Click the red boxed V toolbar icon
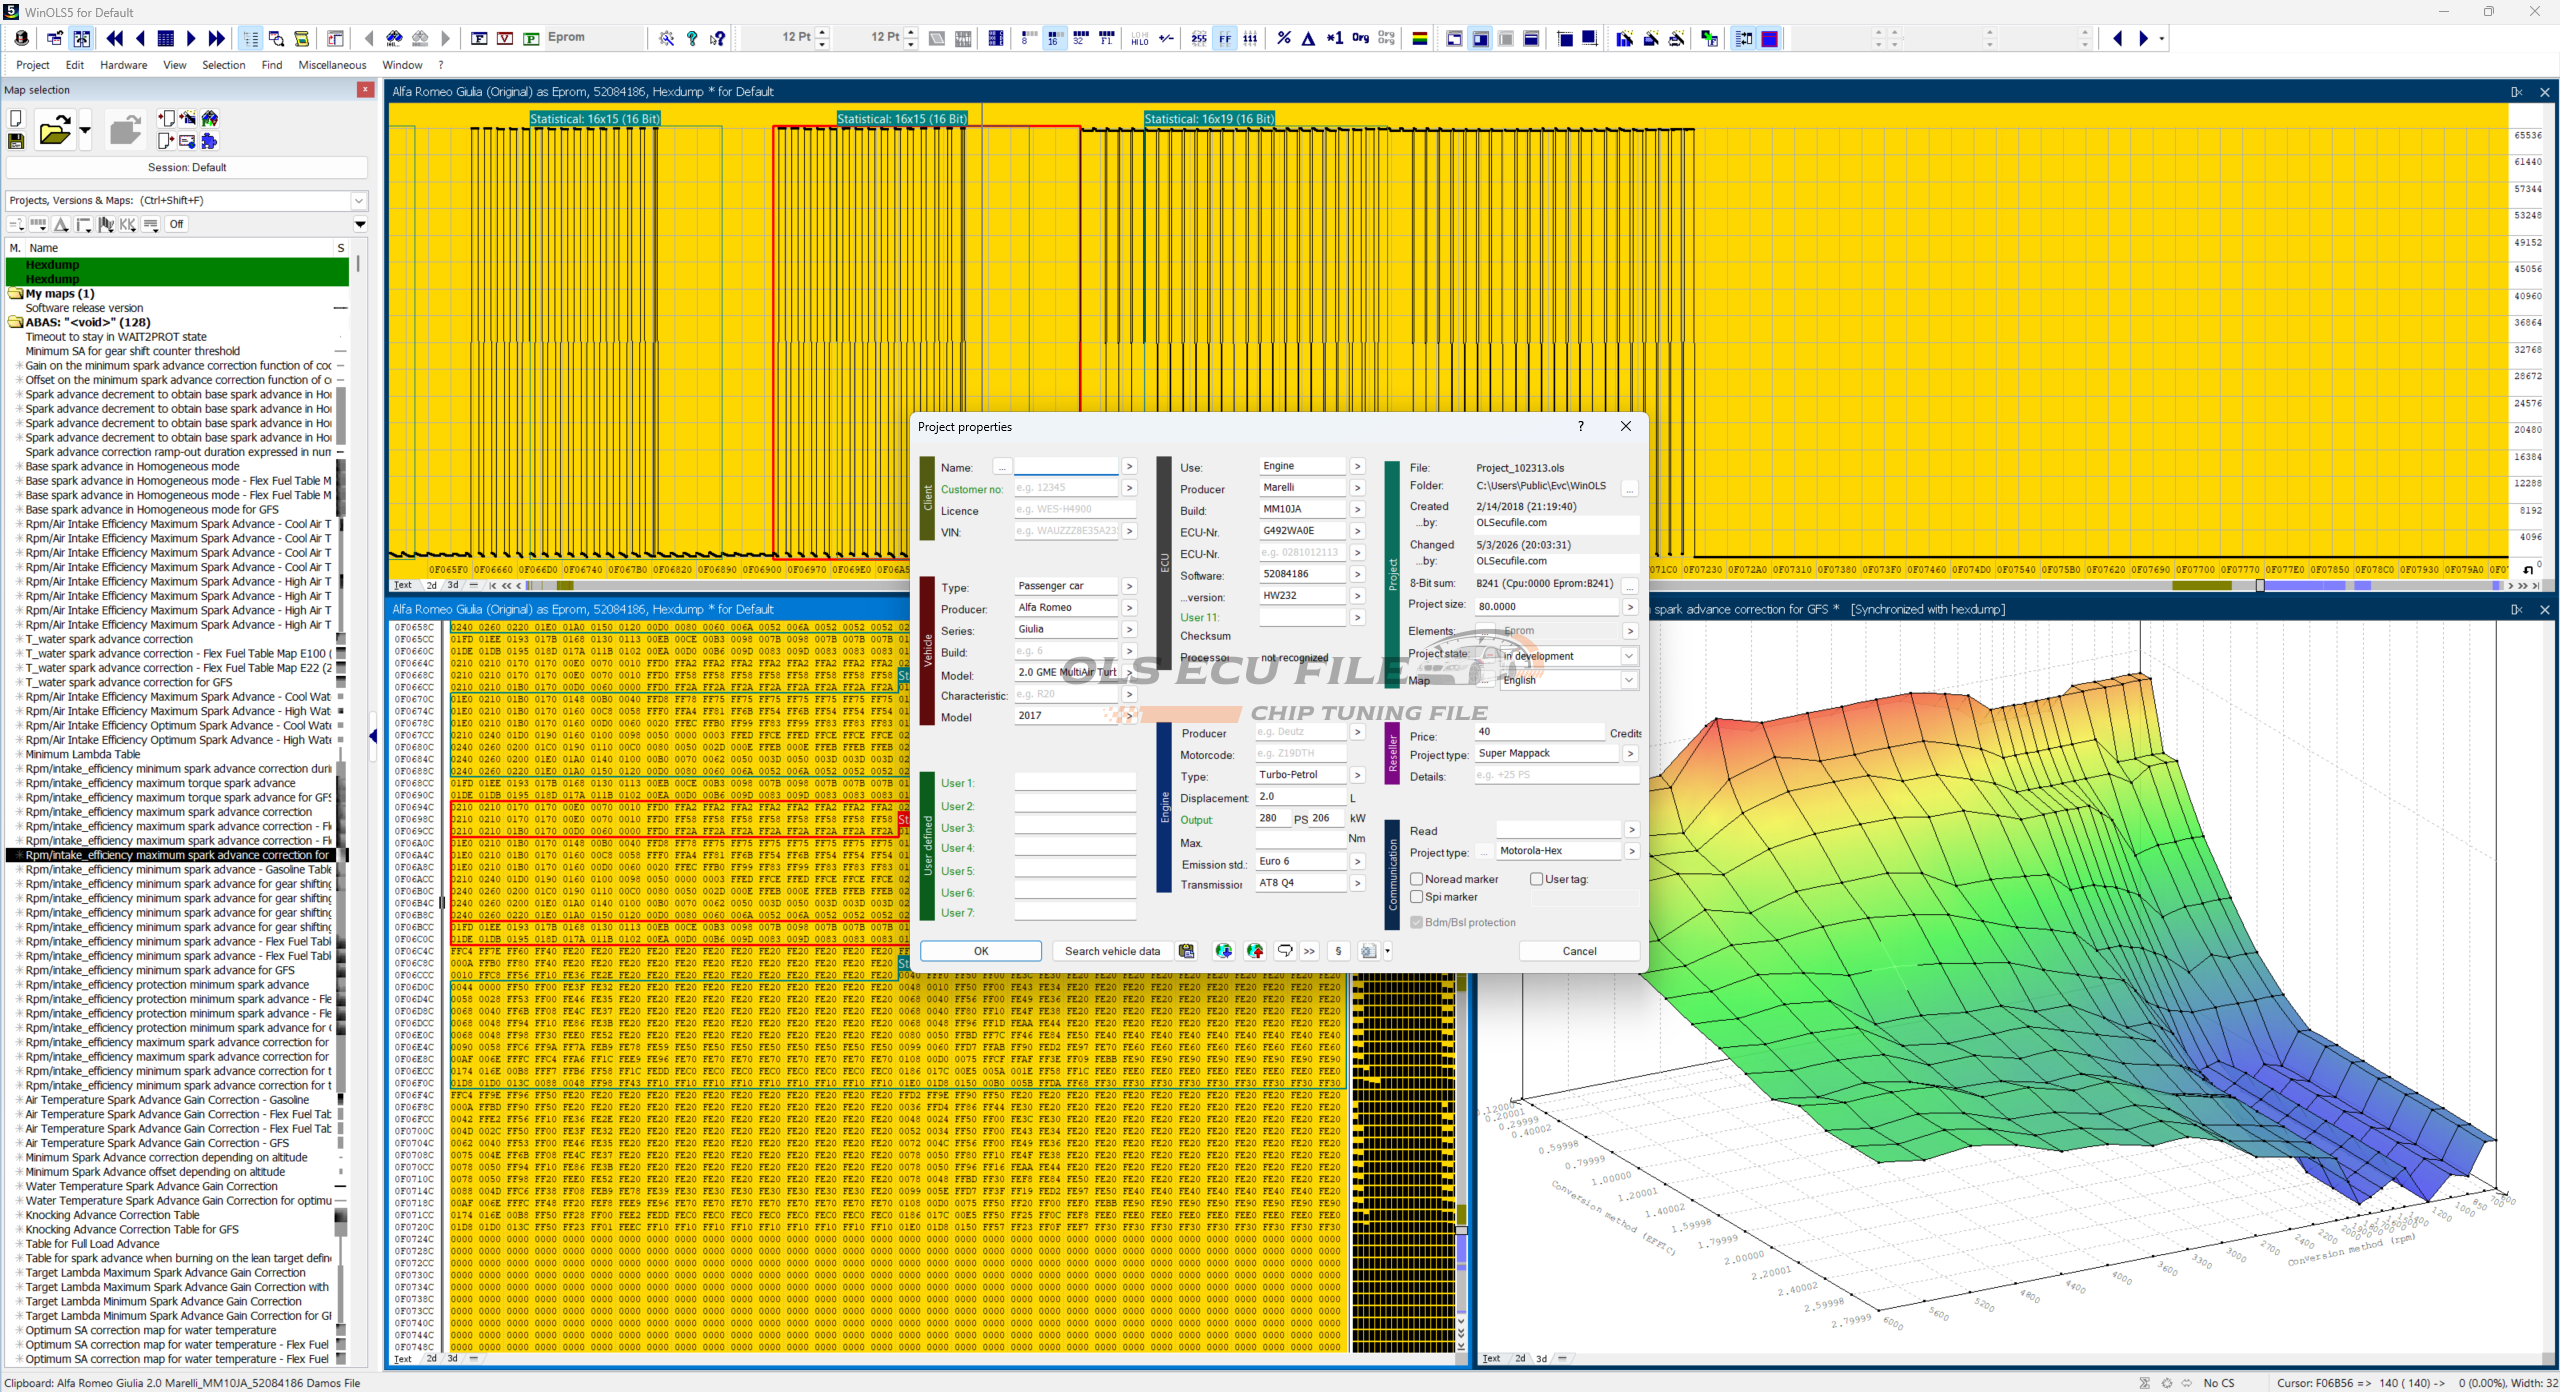 point(505,38)
